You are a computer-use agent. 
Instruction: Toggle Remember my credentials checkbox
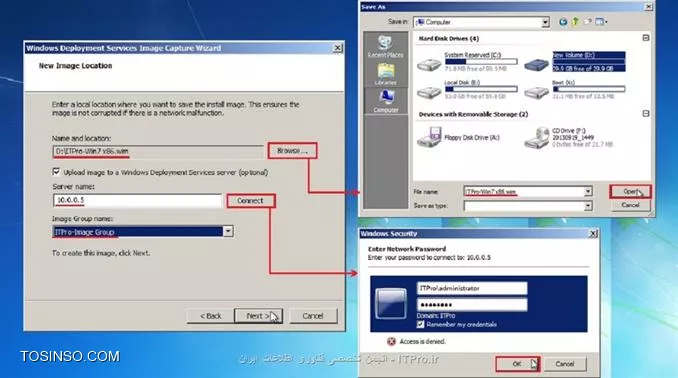click(420, 324)
